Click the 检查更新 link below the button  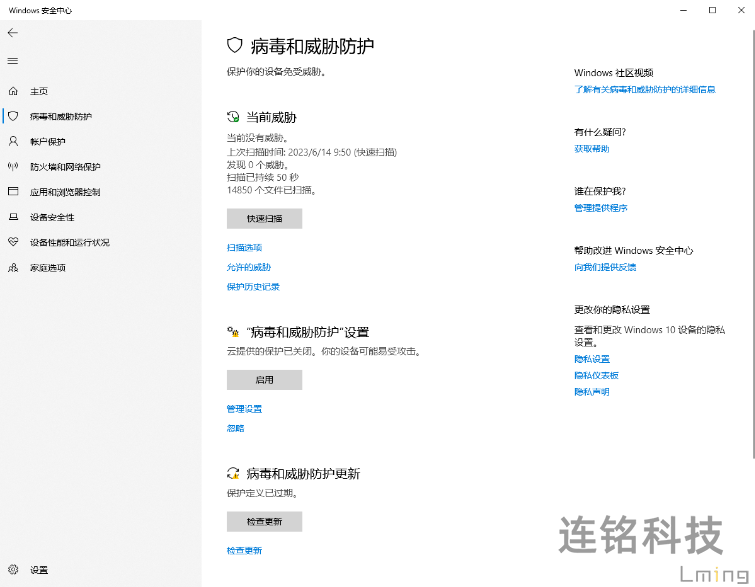244,550
